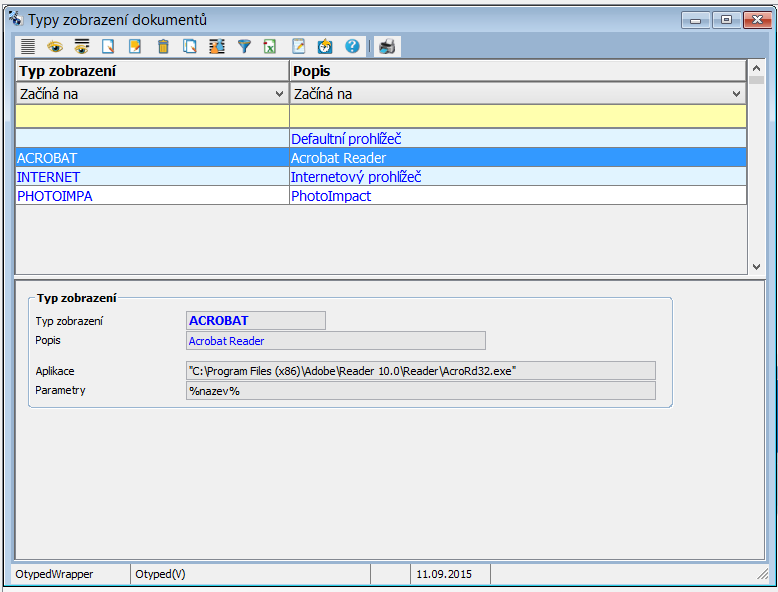Viewport: 778px width, 592px height.
Task: Select the INTERNET row in the table
Action: (x=152, y=177)
